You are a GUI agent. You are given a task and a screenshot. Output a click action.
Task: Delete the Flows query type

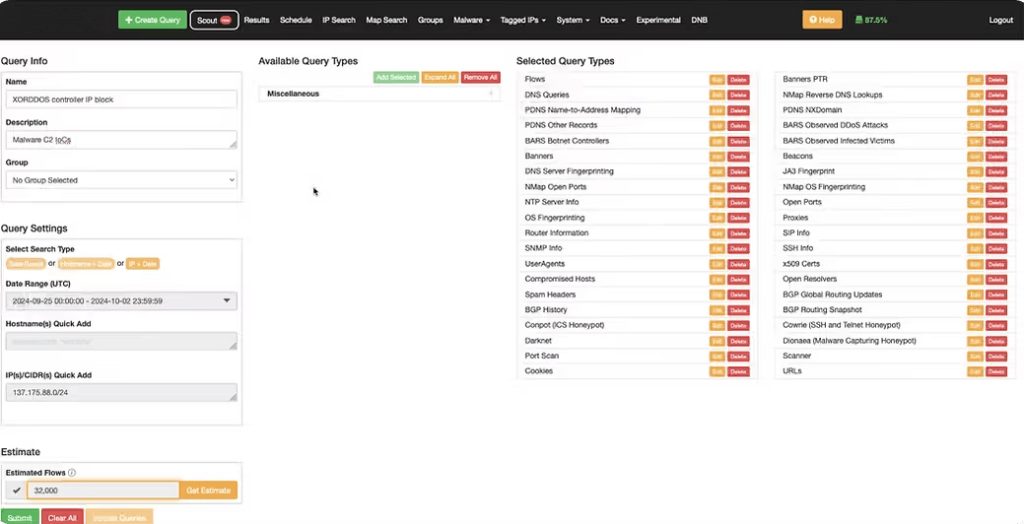point(738,79)
